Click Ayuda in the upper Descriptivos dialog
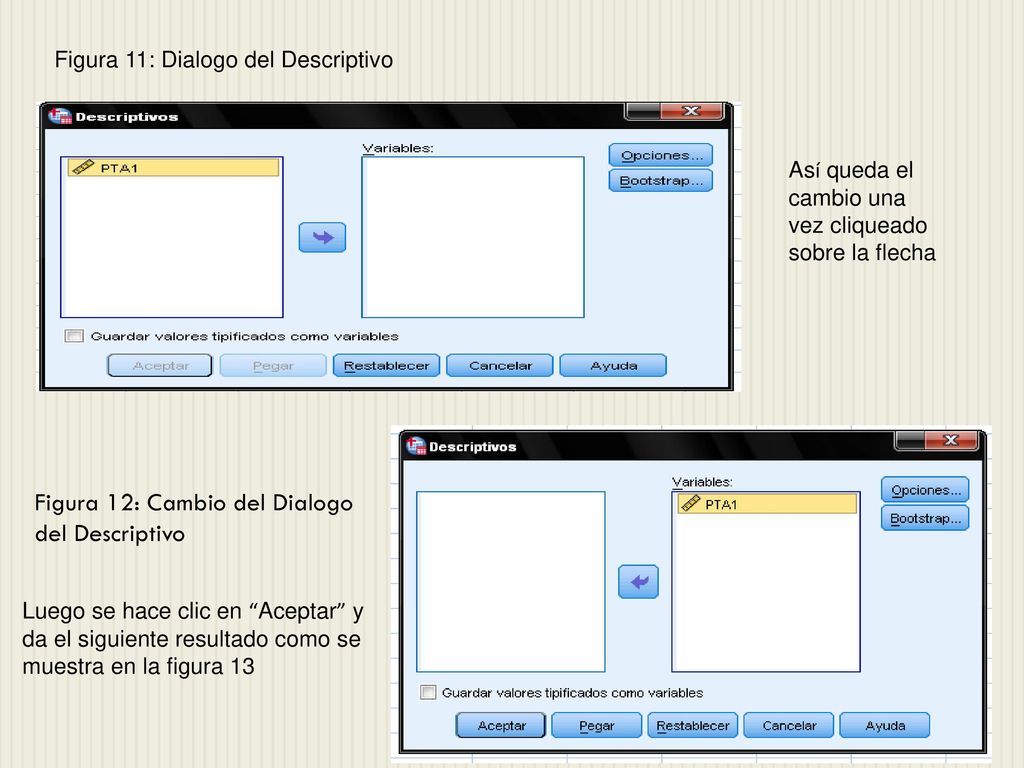 pos(613,366)
